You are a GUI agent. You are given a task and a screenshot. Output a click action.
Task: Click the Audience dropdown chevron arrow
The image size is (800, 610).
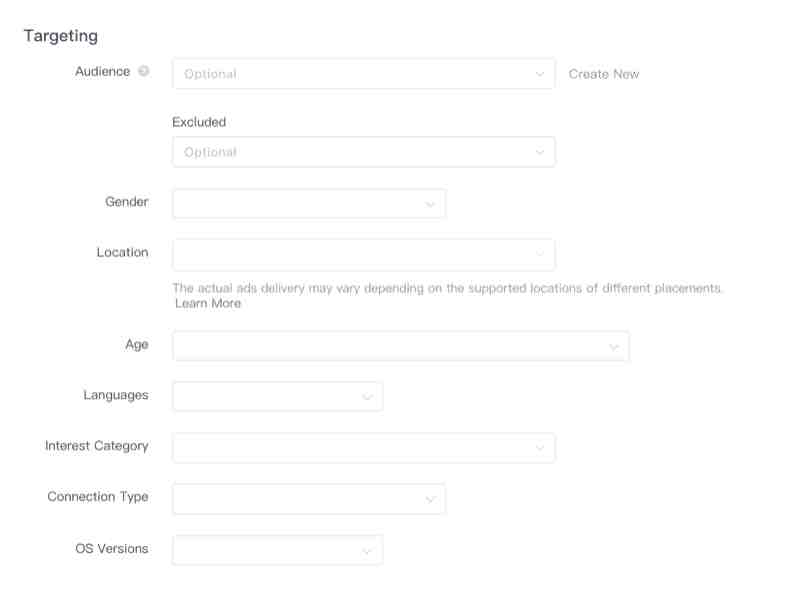point(540,74)
